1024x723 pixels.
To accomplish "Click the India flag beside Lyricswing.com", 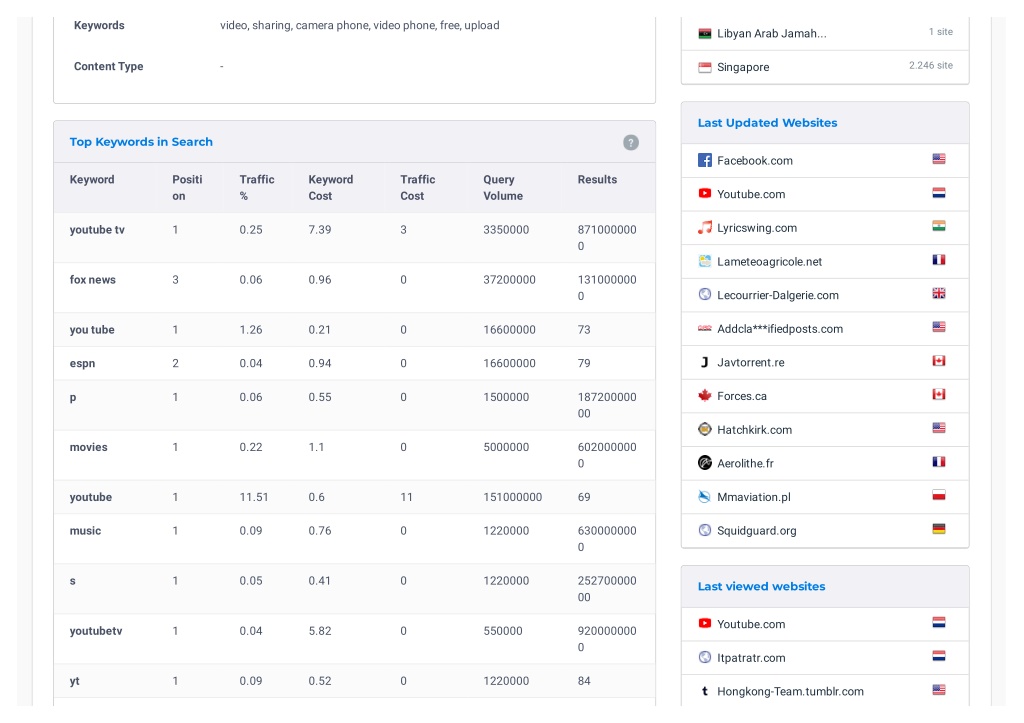I will coord(938,226).
